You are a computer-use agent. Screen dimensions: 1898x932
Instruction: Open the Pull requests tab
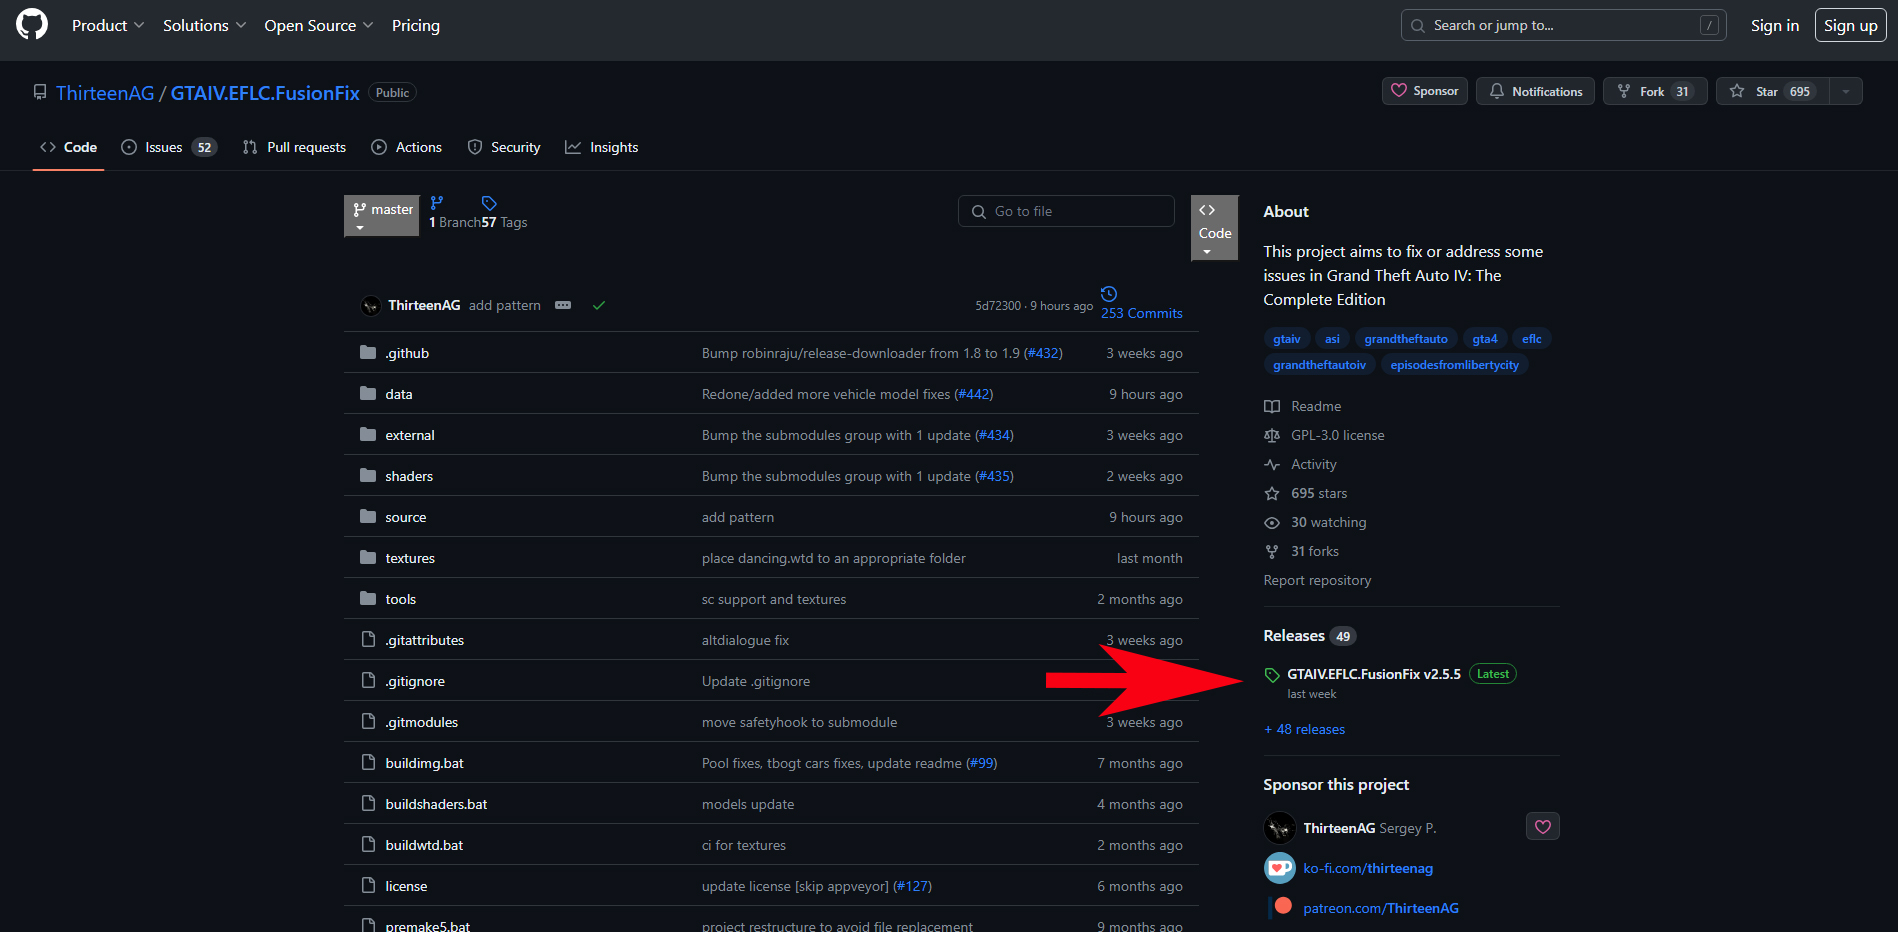click(294, 147)
